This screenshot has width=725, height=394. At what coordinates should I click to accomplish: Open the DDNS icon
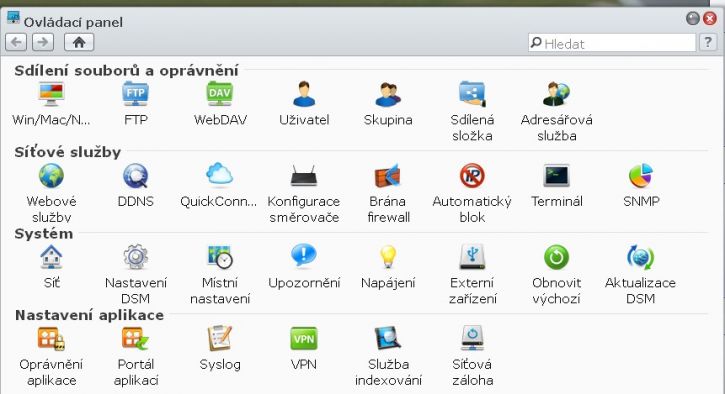pyautogui.click(x=135, y=176)
